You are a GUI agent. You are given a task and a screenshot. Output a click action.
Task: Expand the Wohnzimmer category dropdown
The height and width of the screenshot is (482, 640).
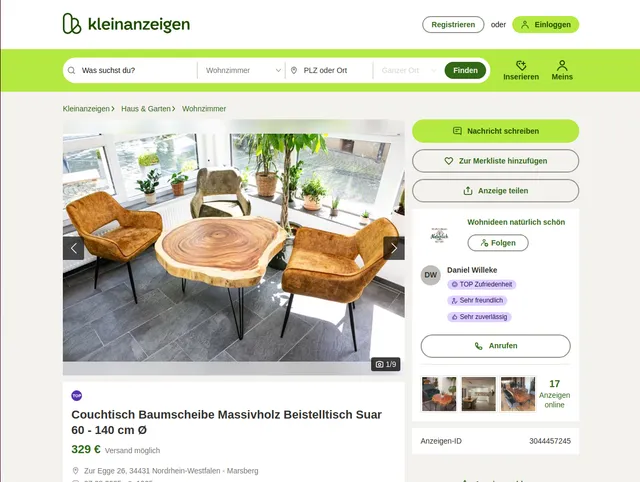tap(242, 70)
